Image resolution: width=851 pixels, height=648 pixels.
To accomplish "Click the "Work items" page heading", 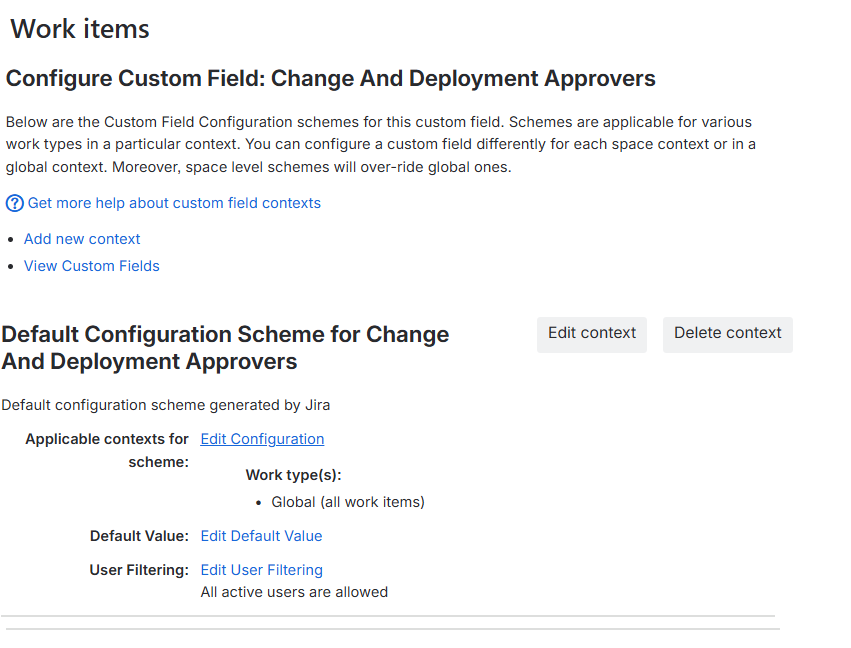I will point(80,29).
